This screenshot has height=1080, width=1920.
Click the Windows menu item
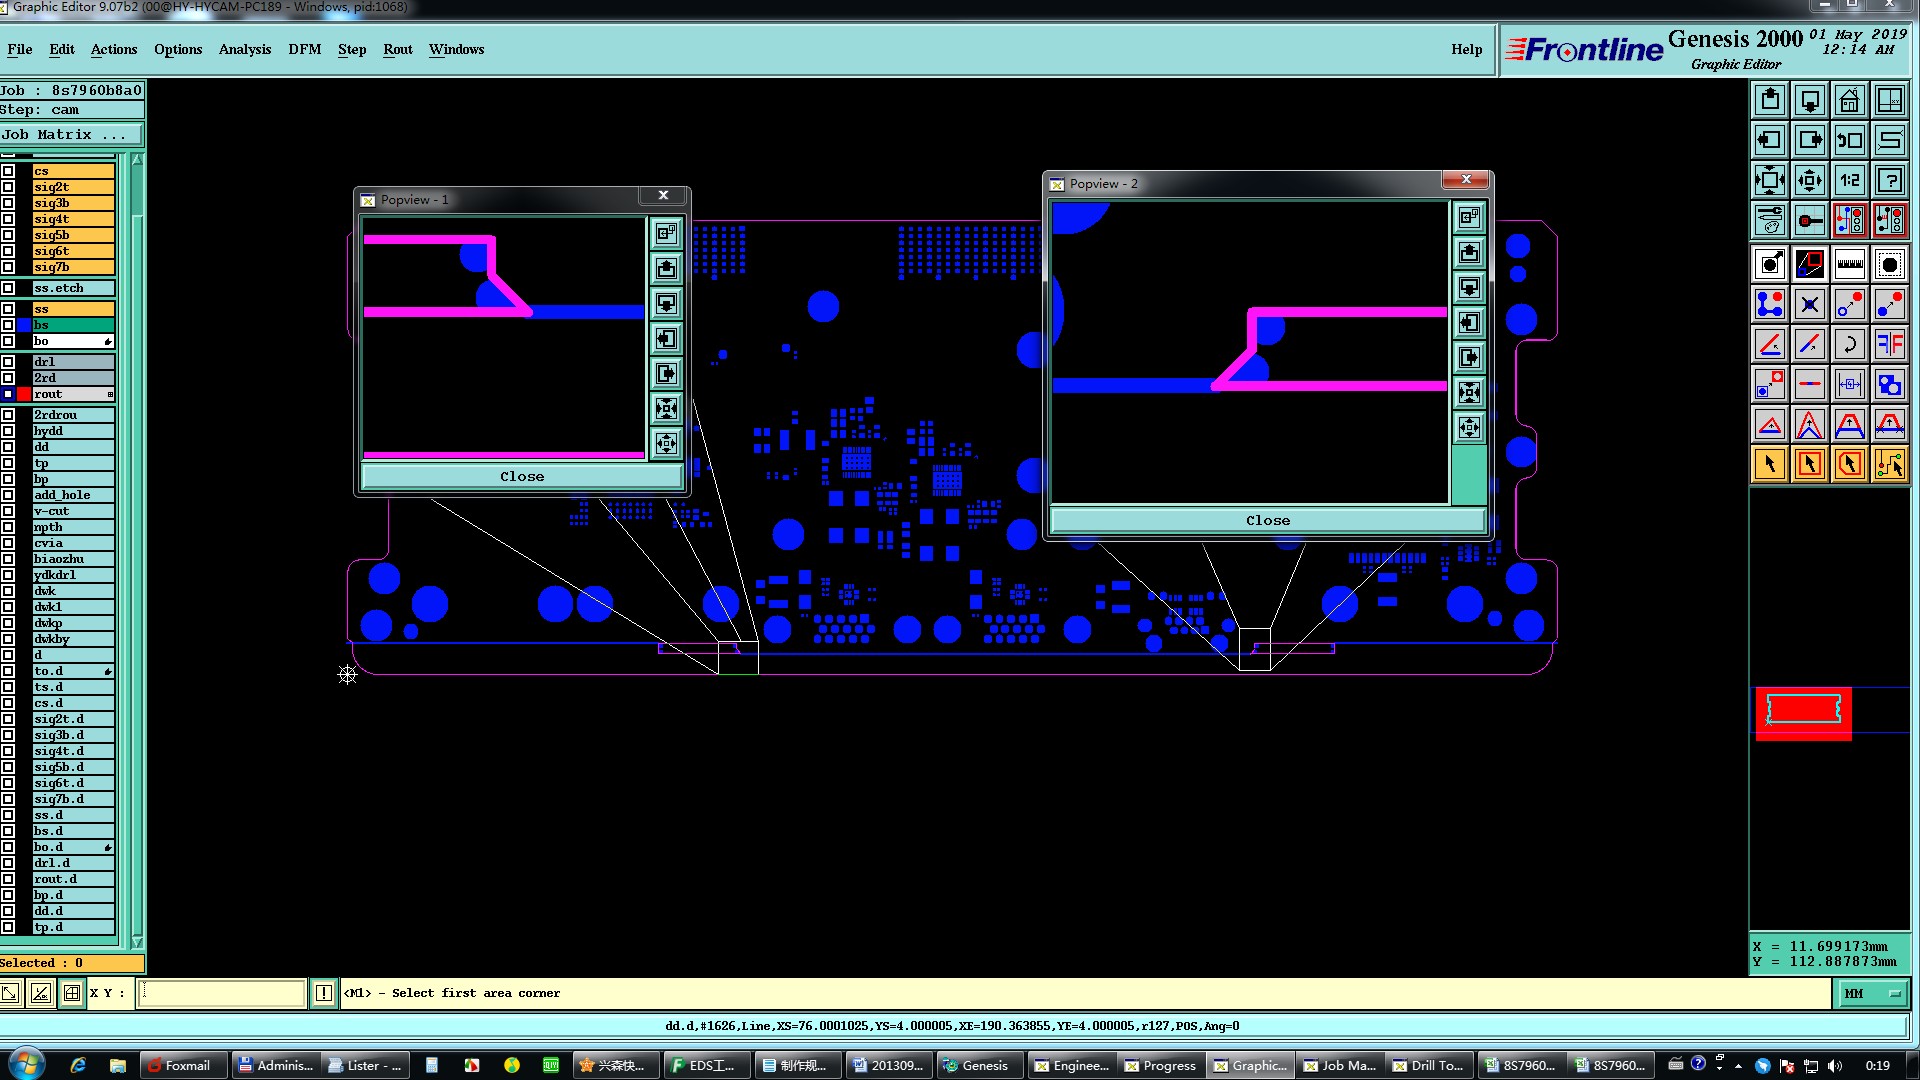pyautogui.click(x=456, y=49)
